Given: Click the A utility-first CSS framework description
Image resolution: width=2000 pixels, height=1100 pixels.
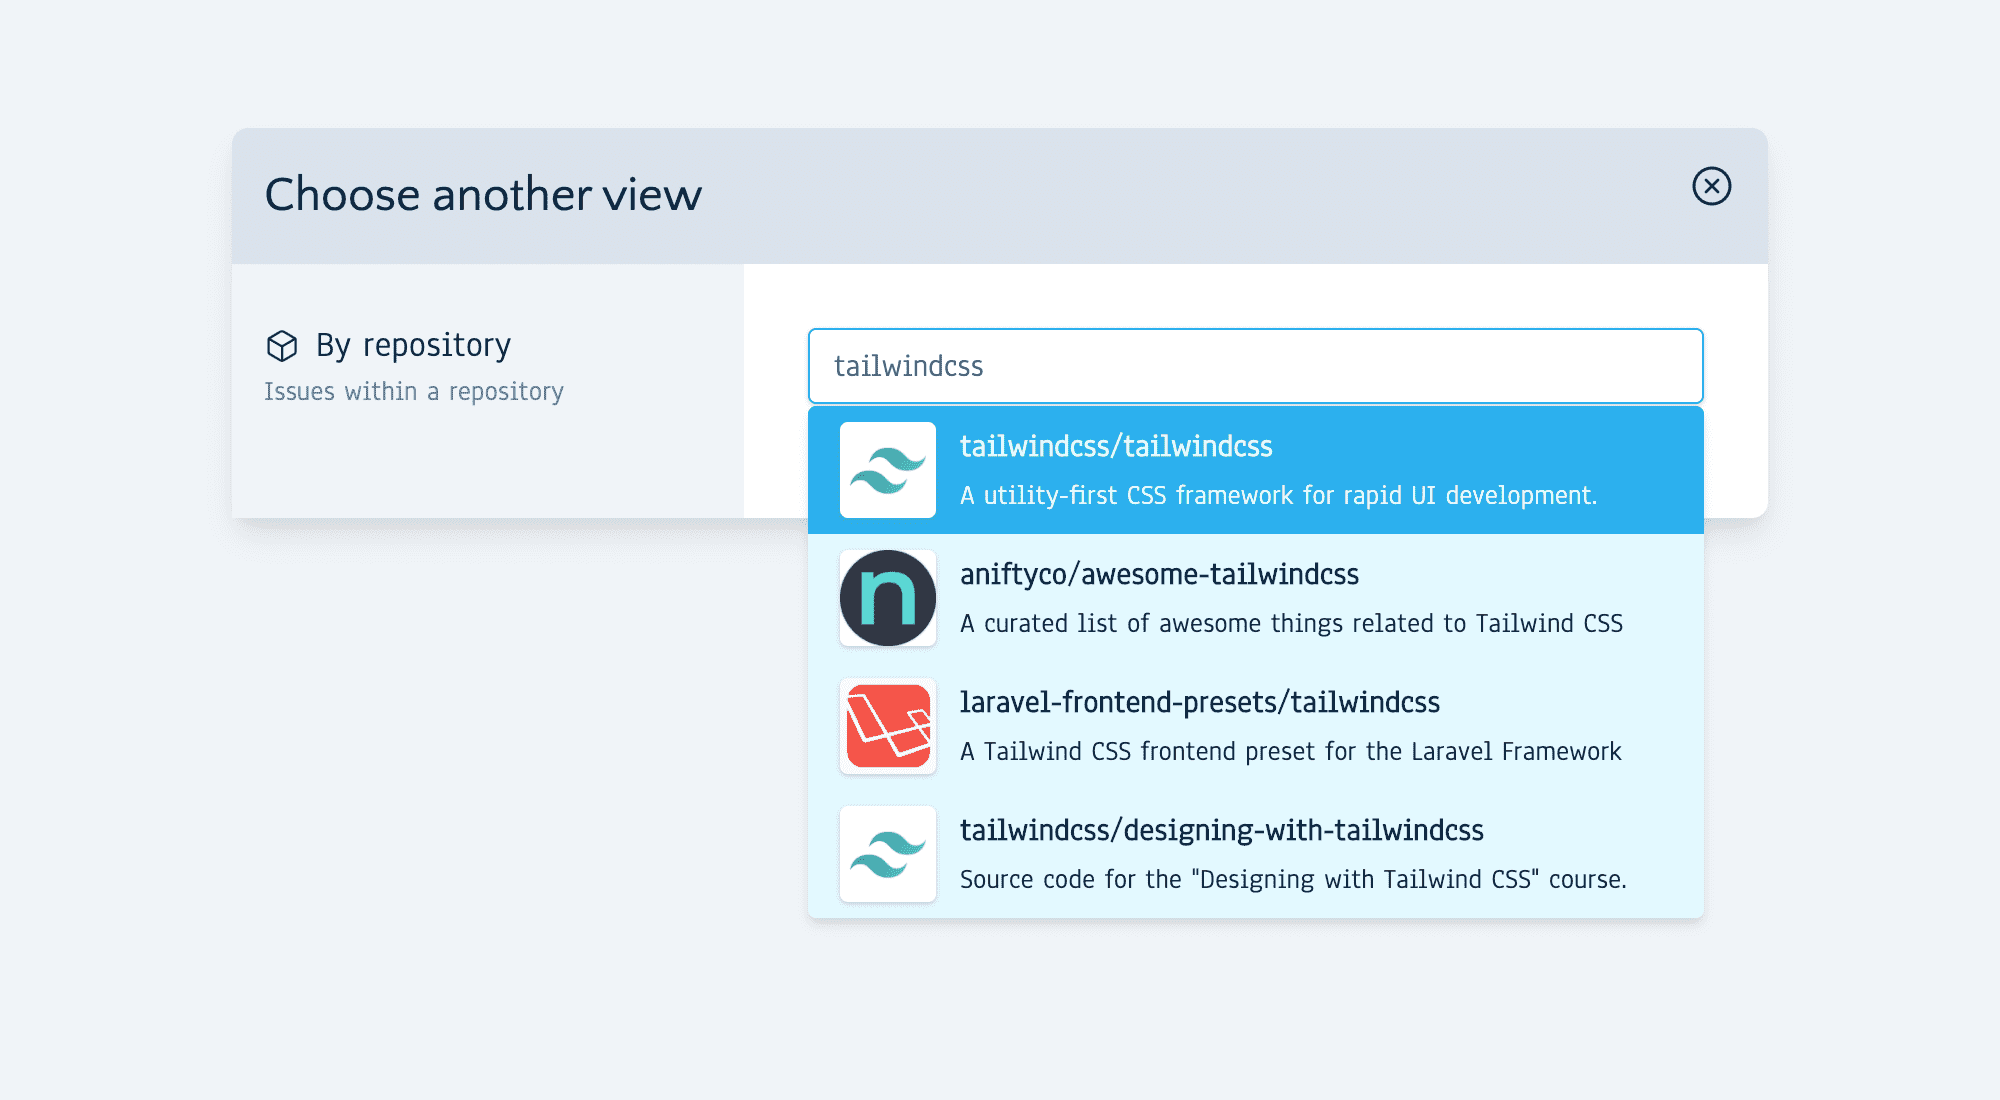Looking at the screenshot, I should coord(1278,496).
